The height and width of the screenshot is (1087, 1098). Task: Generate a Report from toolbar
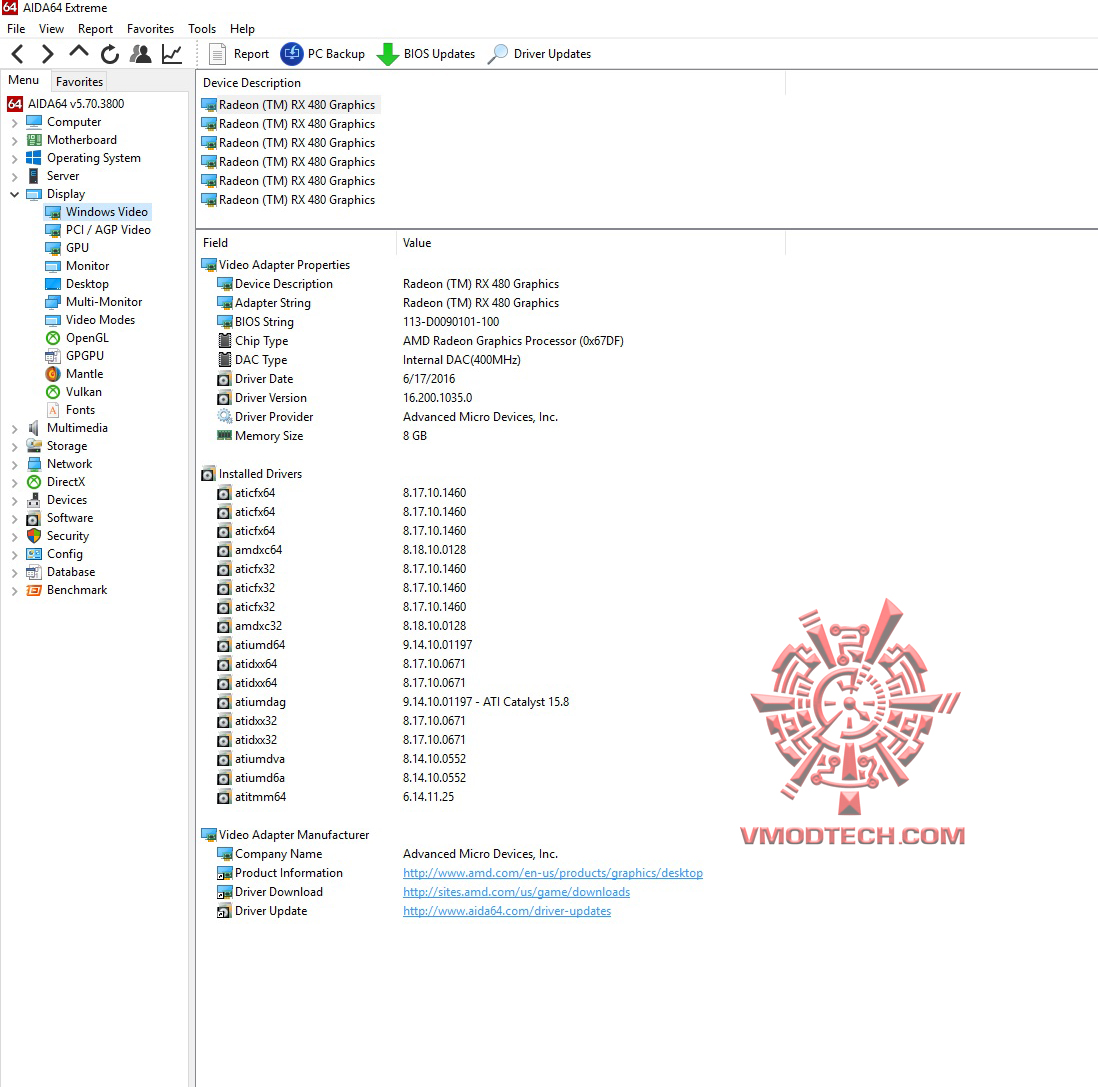(239, 54)
